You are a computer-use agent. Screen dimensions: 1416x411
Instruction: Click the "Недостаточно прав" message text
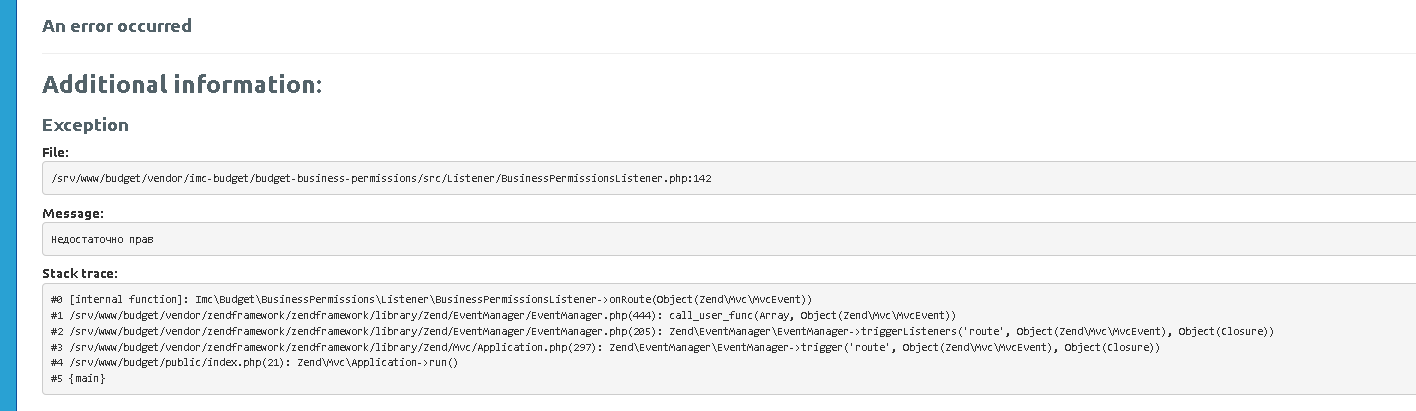coord(102,240)
